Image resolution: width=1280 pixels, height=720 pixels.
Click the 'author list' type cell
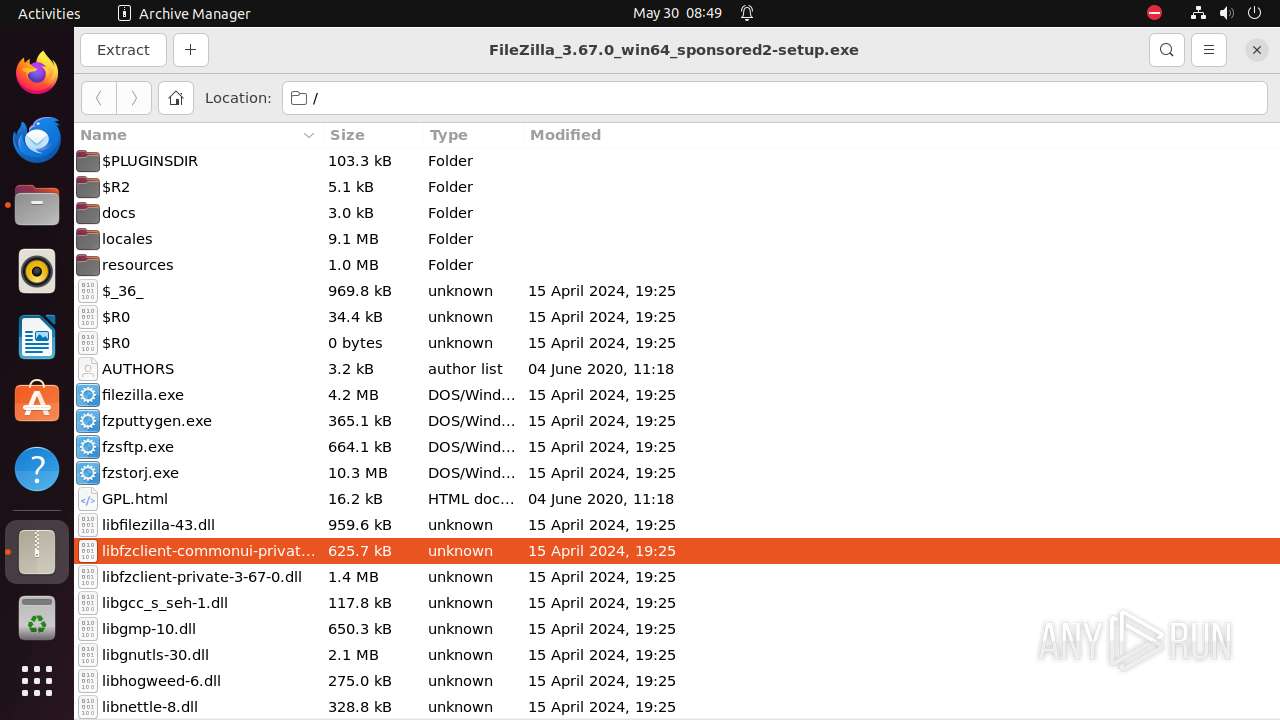point(465,369)
